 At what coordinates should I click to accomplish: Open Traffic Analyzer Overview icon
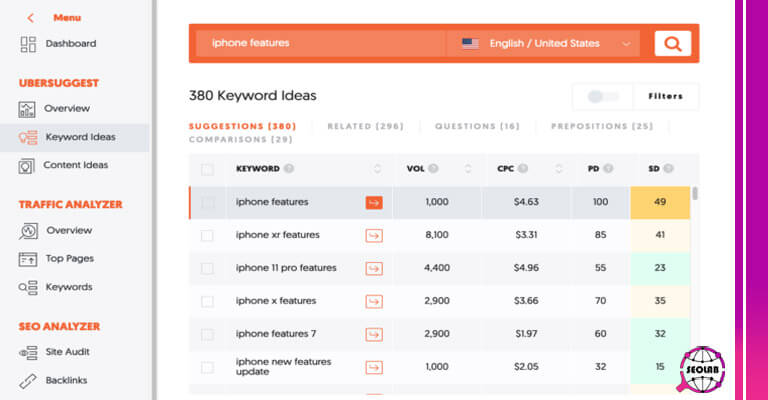tap(28, 231)
